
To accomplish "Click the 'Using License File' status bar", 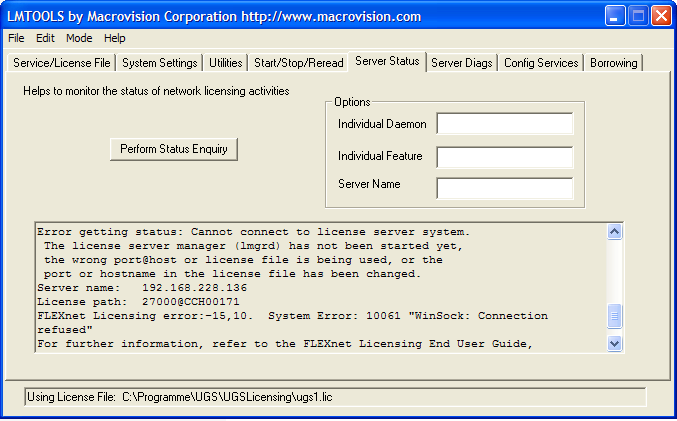I will [335, 397].
